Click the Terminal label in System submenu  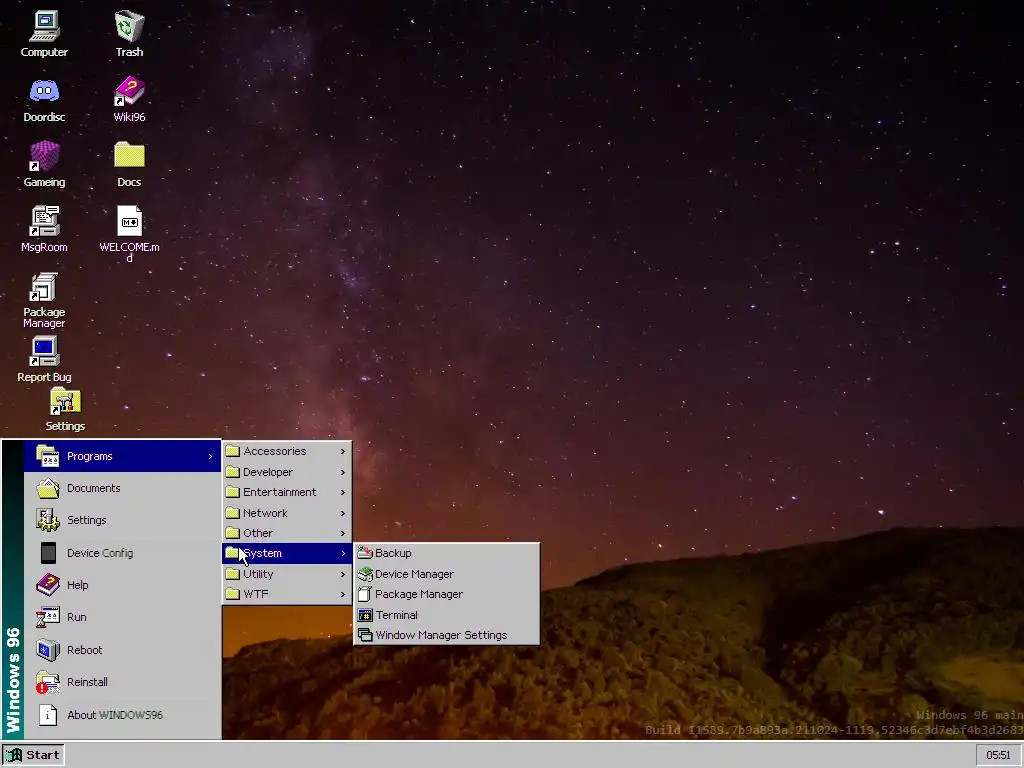396,615
